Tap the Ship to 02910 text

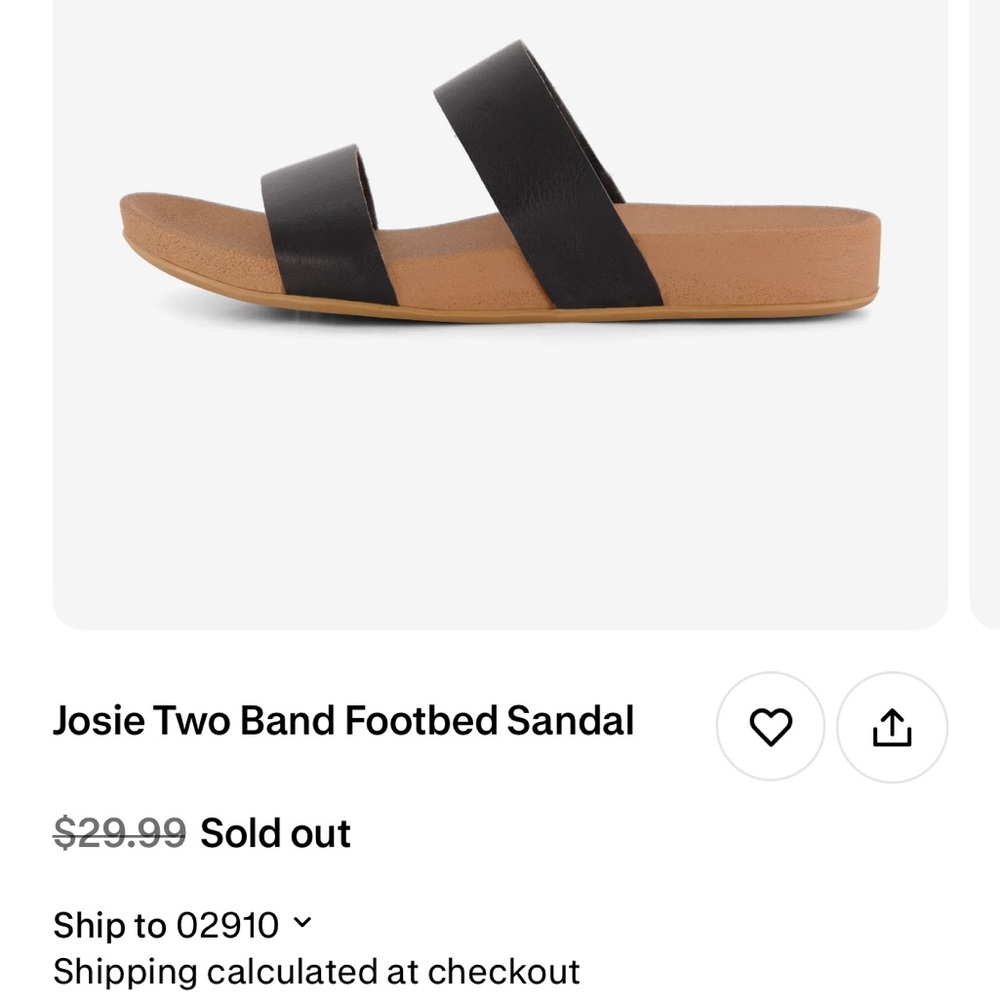[165, 926]
